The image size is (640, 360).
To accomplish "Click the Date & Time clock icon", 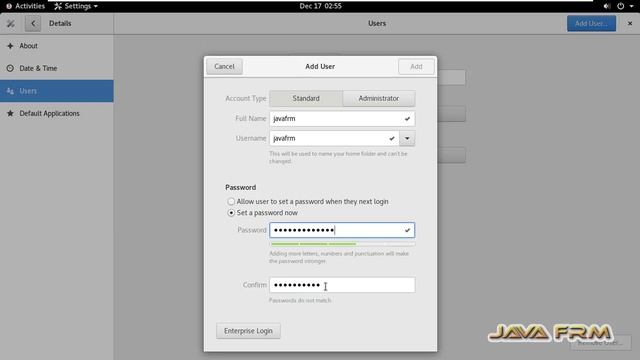I will click(10, 68).
